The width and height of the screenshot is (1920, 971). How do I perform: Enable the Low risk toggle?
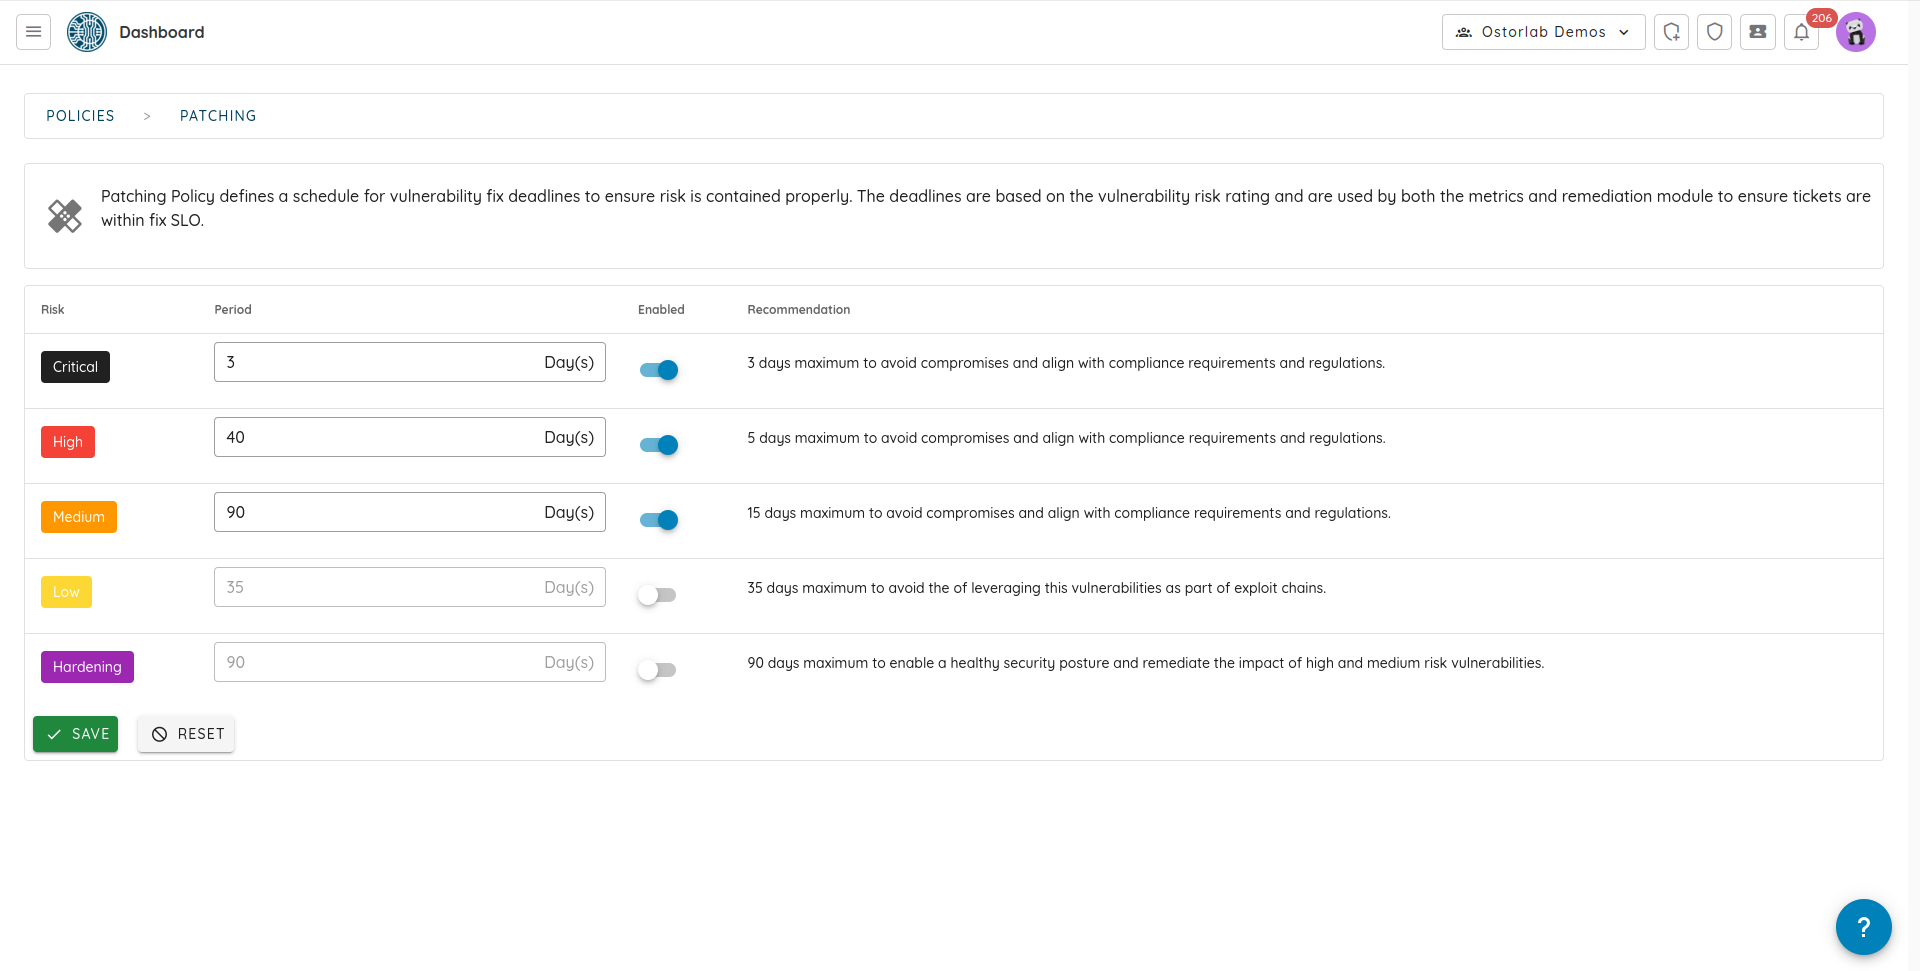pos(657,595)
